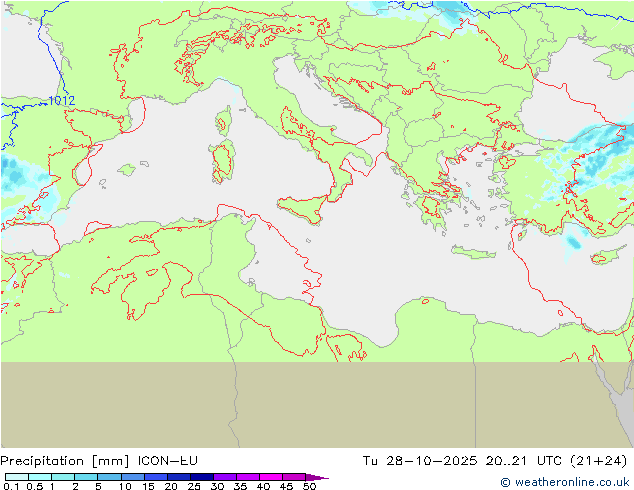This screenshot has width=634, height=490.
Task: Click the 40–45 mm magenta legend swatch
Action: coord(271,477)
